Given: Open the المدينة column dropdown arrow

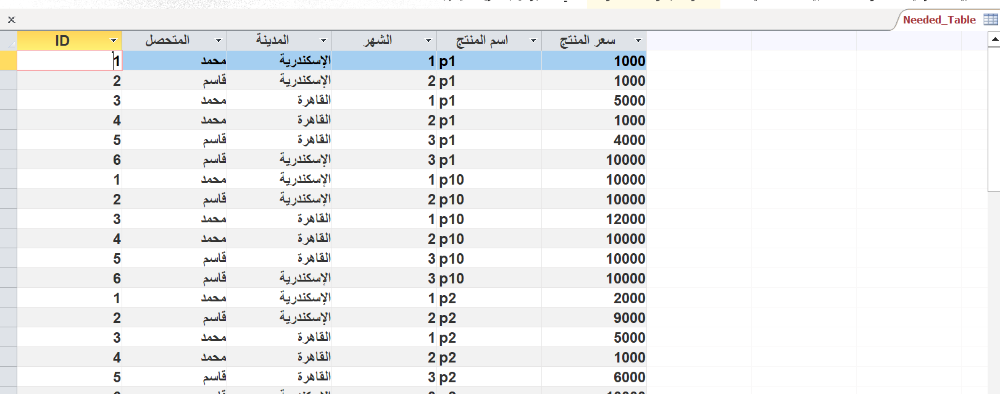Looking at the screenshot, I should [x=323, y=41].
